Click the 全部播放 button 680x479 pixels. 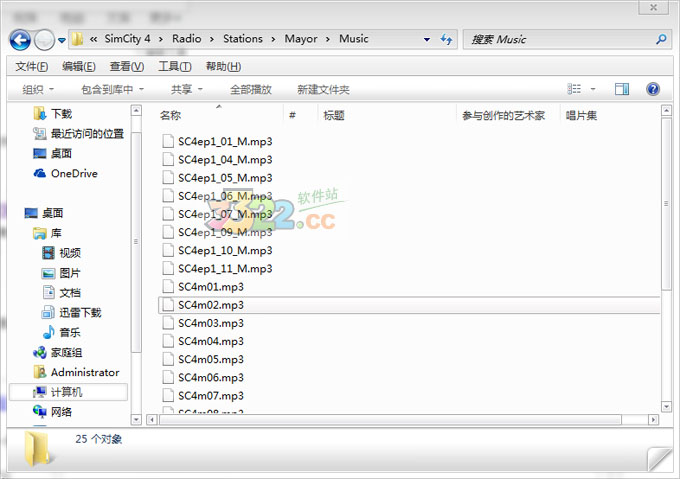click(251, 90)
